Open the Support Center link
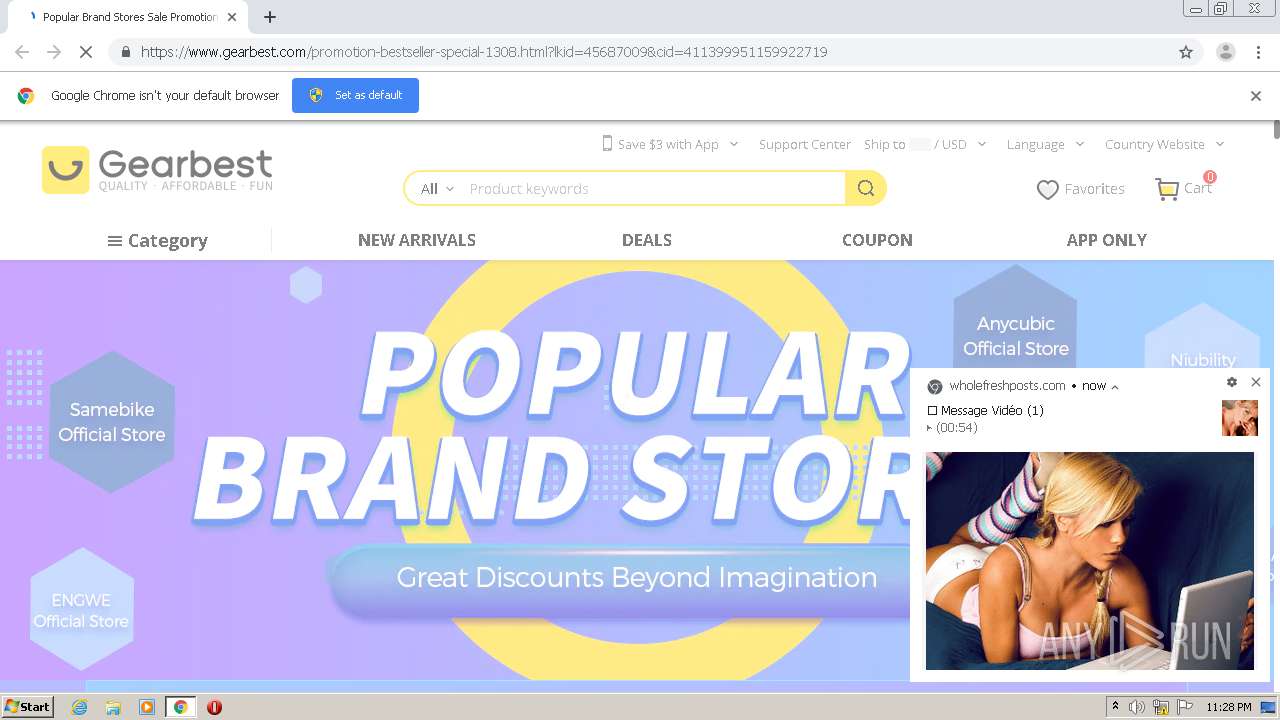 click(x=805, y=144)
